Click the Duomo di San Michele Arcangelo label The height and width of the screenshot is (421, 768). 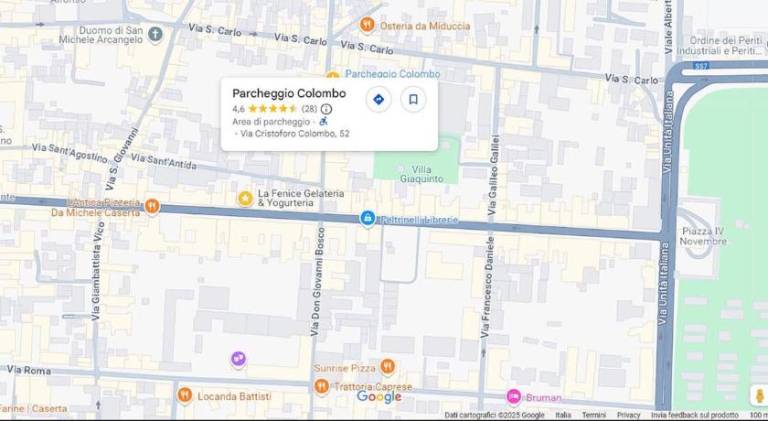(101, 35)
